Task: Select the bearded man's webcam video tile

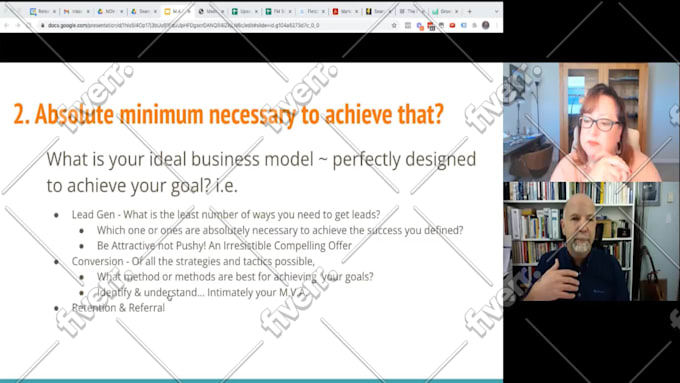Action: click(x=592, y=241)
